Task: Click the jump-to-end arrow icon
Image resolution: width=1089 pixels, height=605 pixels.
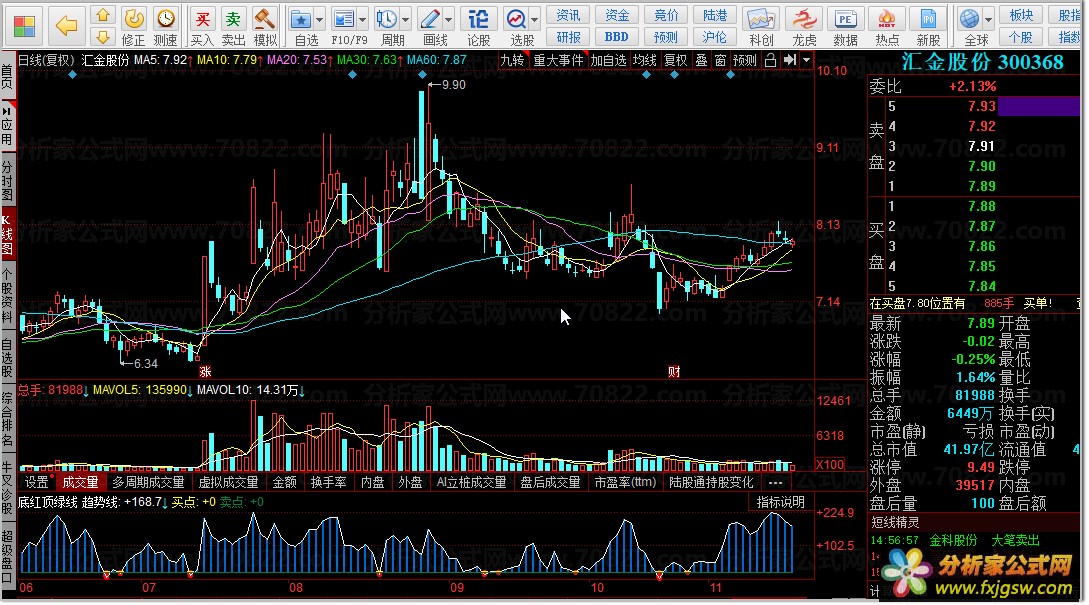Action: pos(790,60)
